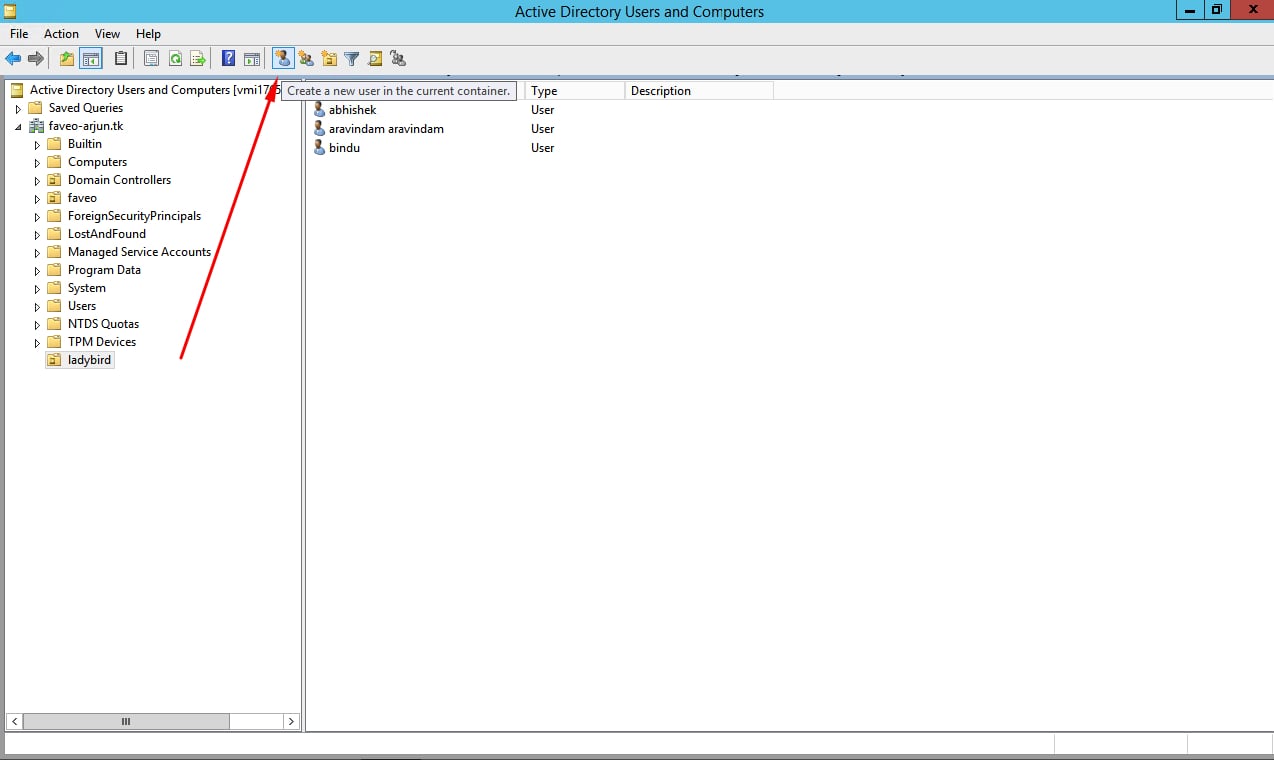Expand the Saved Queries node
This screenshot has width=1274, height=760.
(18, 108)
